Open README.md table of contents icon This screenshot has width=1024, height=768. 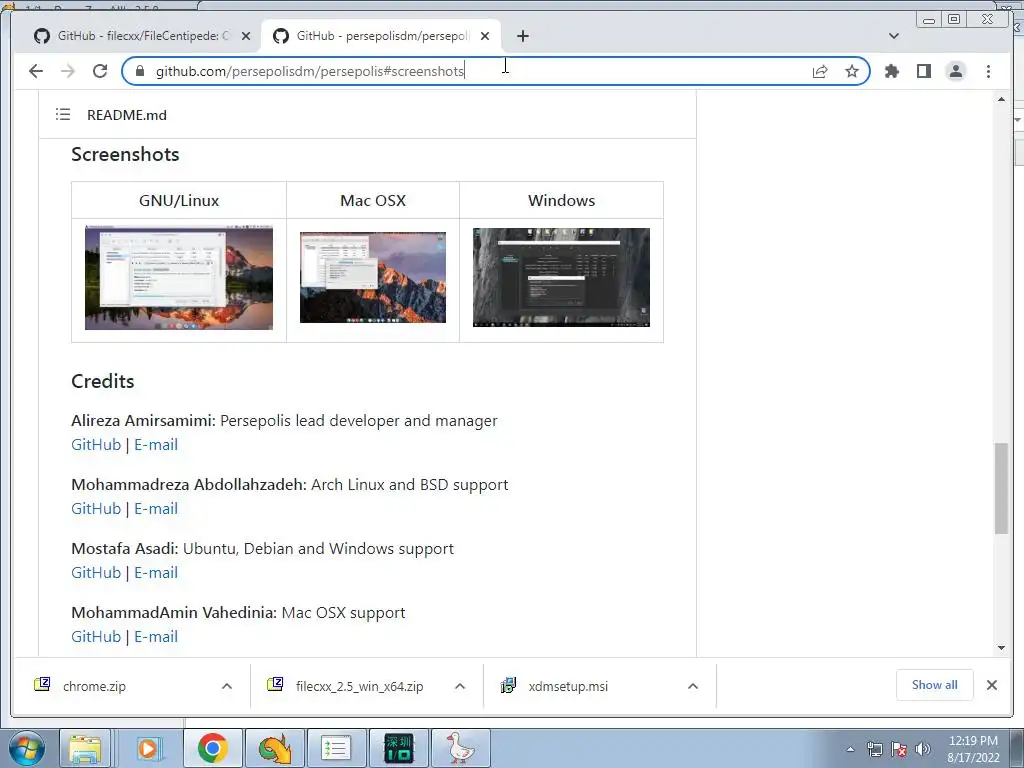63,114
